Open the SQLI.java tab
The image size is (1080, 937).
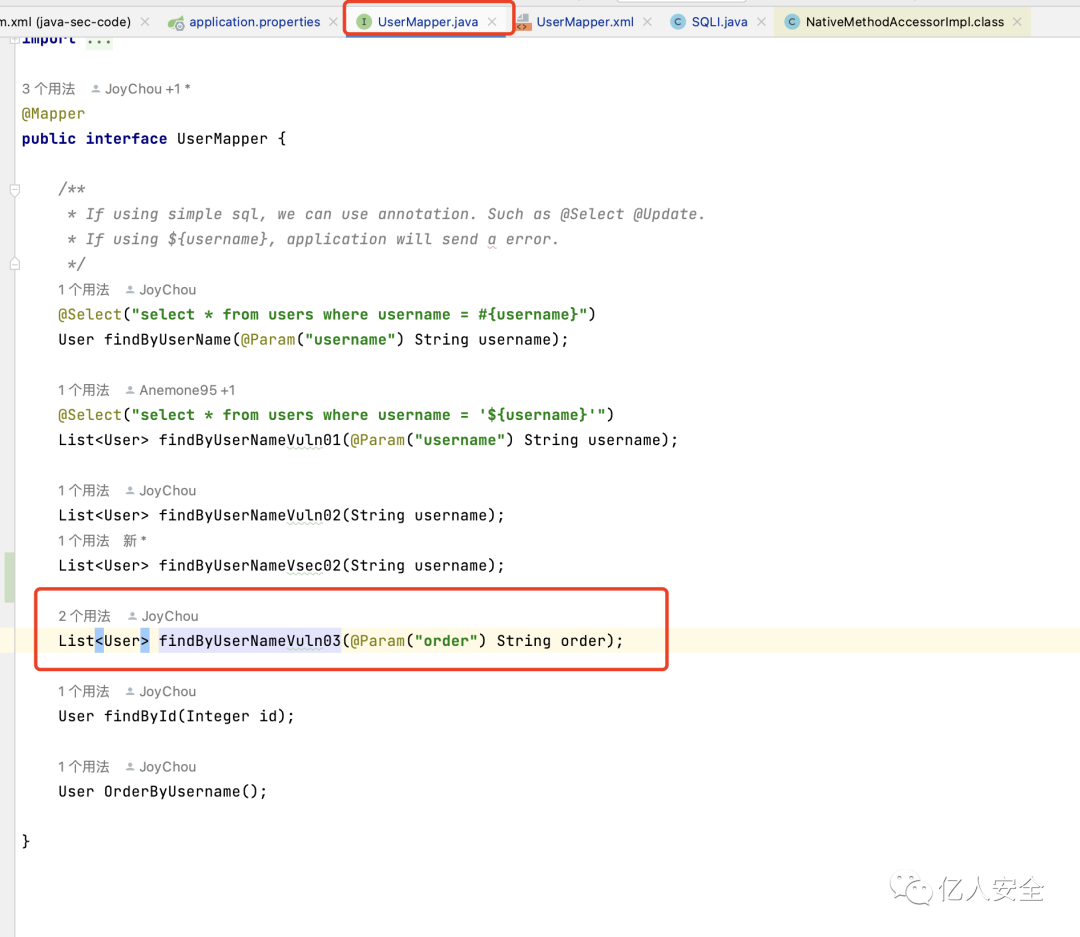pos(719,22)
